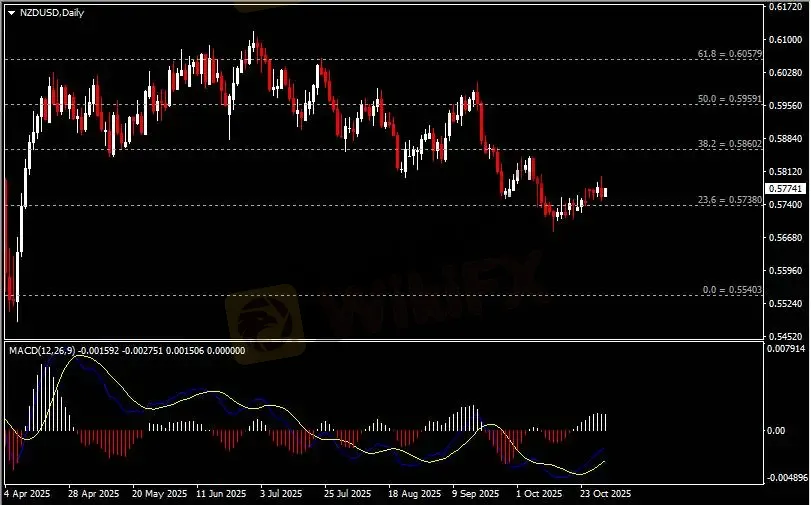Click the 25 Jul 2025 date label
Viewport: 811px width, 505px height.
tap(348, 494)
